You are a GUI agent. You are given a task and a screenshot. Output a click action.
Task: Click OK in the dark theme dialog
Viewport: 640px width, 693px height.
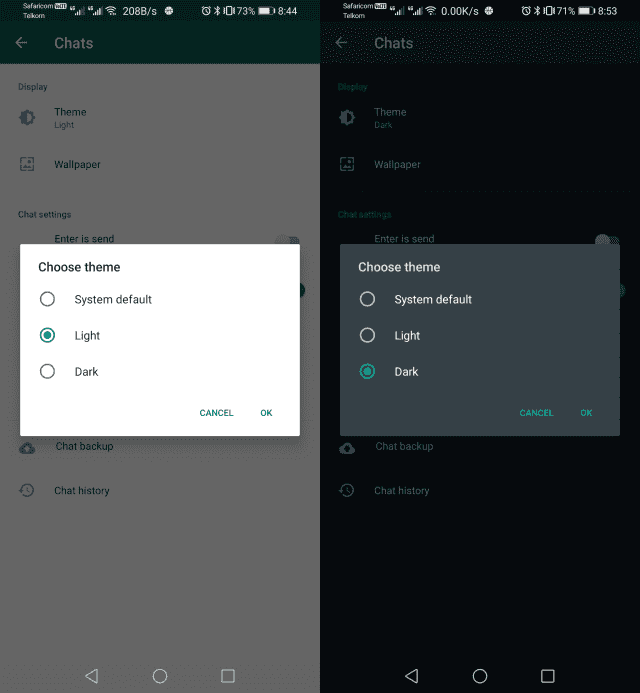[586, 413]
